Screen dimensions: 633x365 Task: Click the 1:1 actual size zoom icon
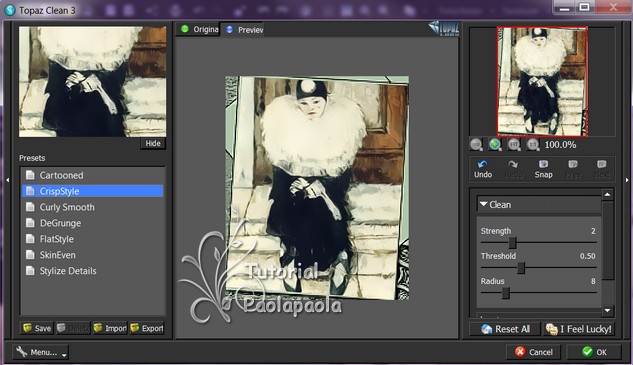[x=533, y=144]
